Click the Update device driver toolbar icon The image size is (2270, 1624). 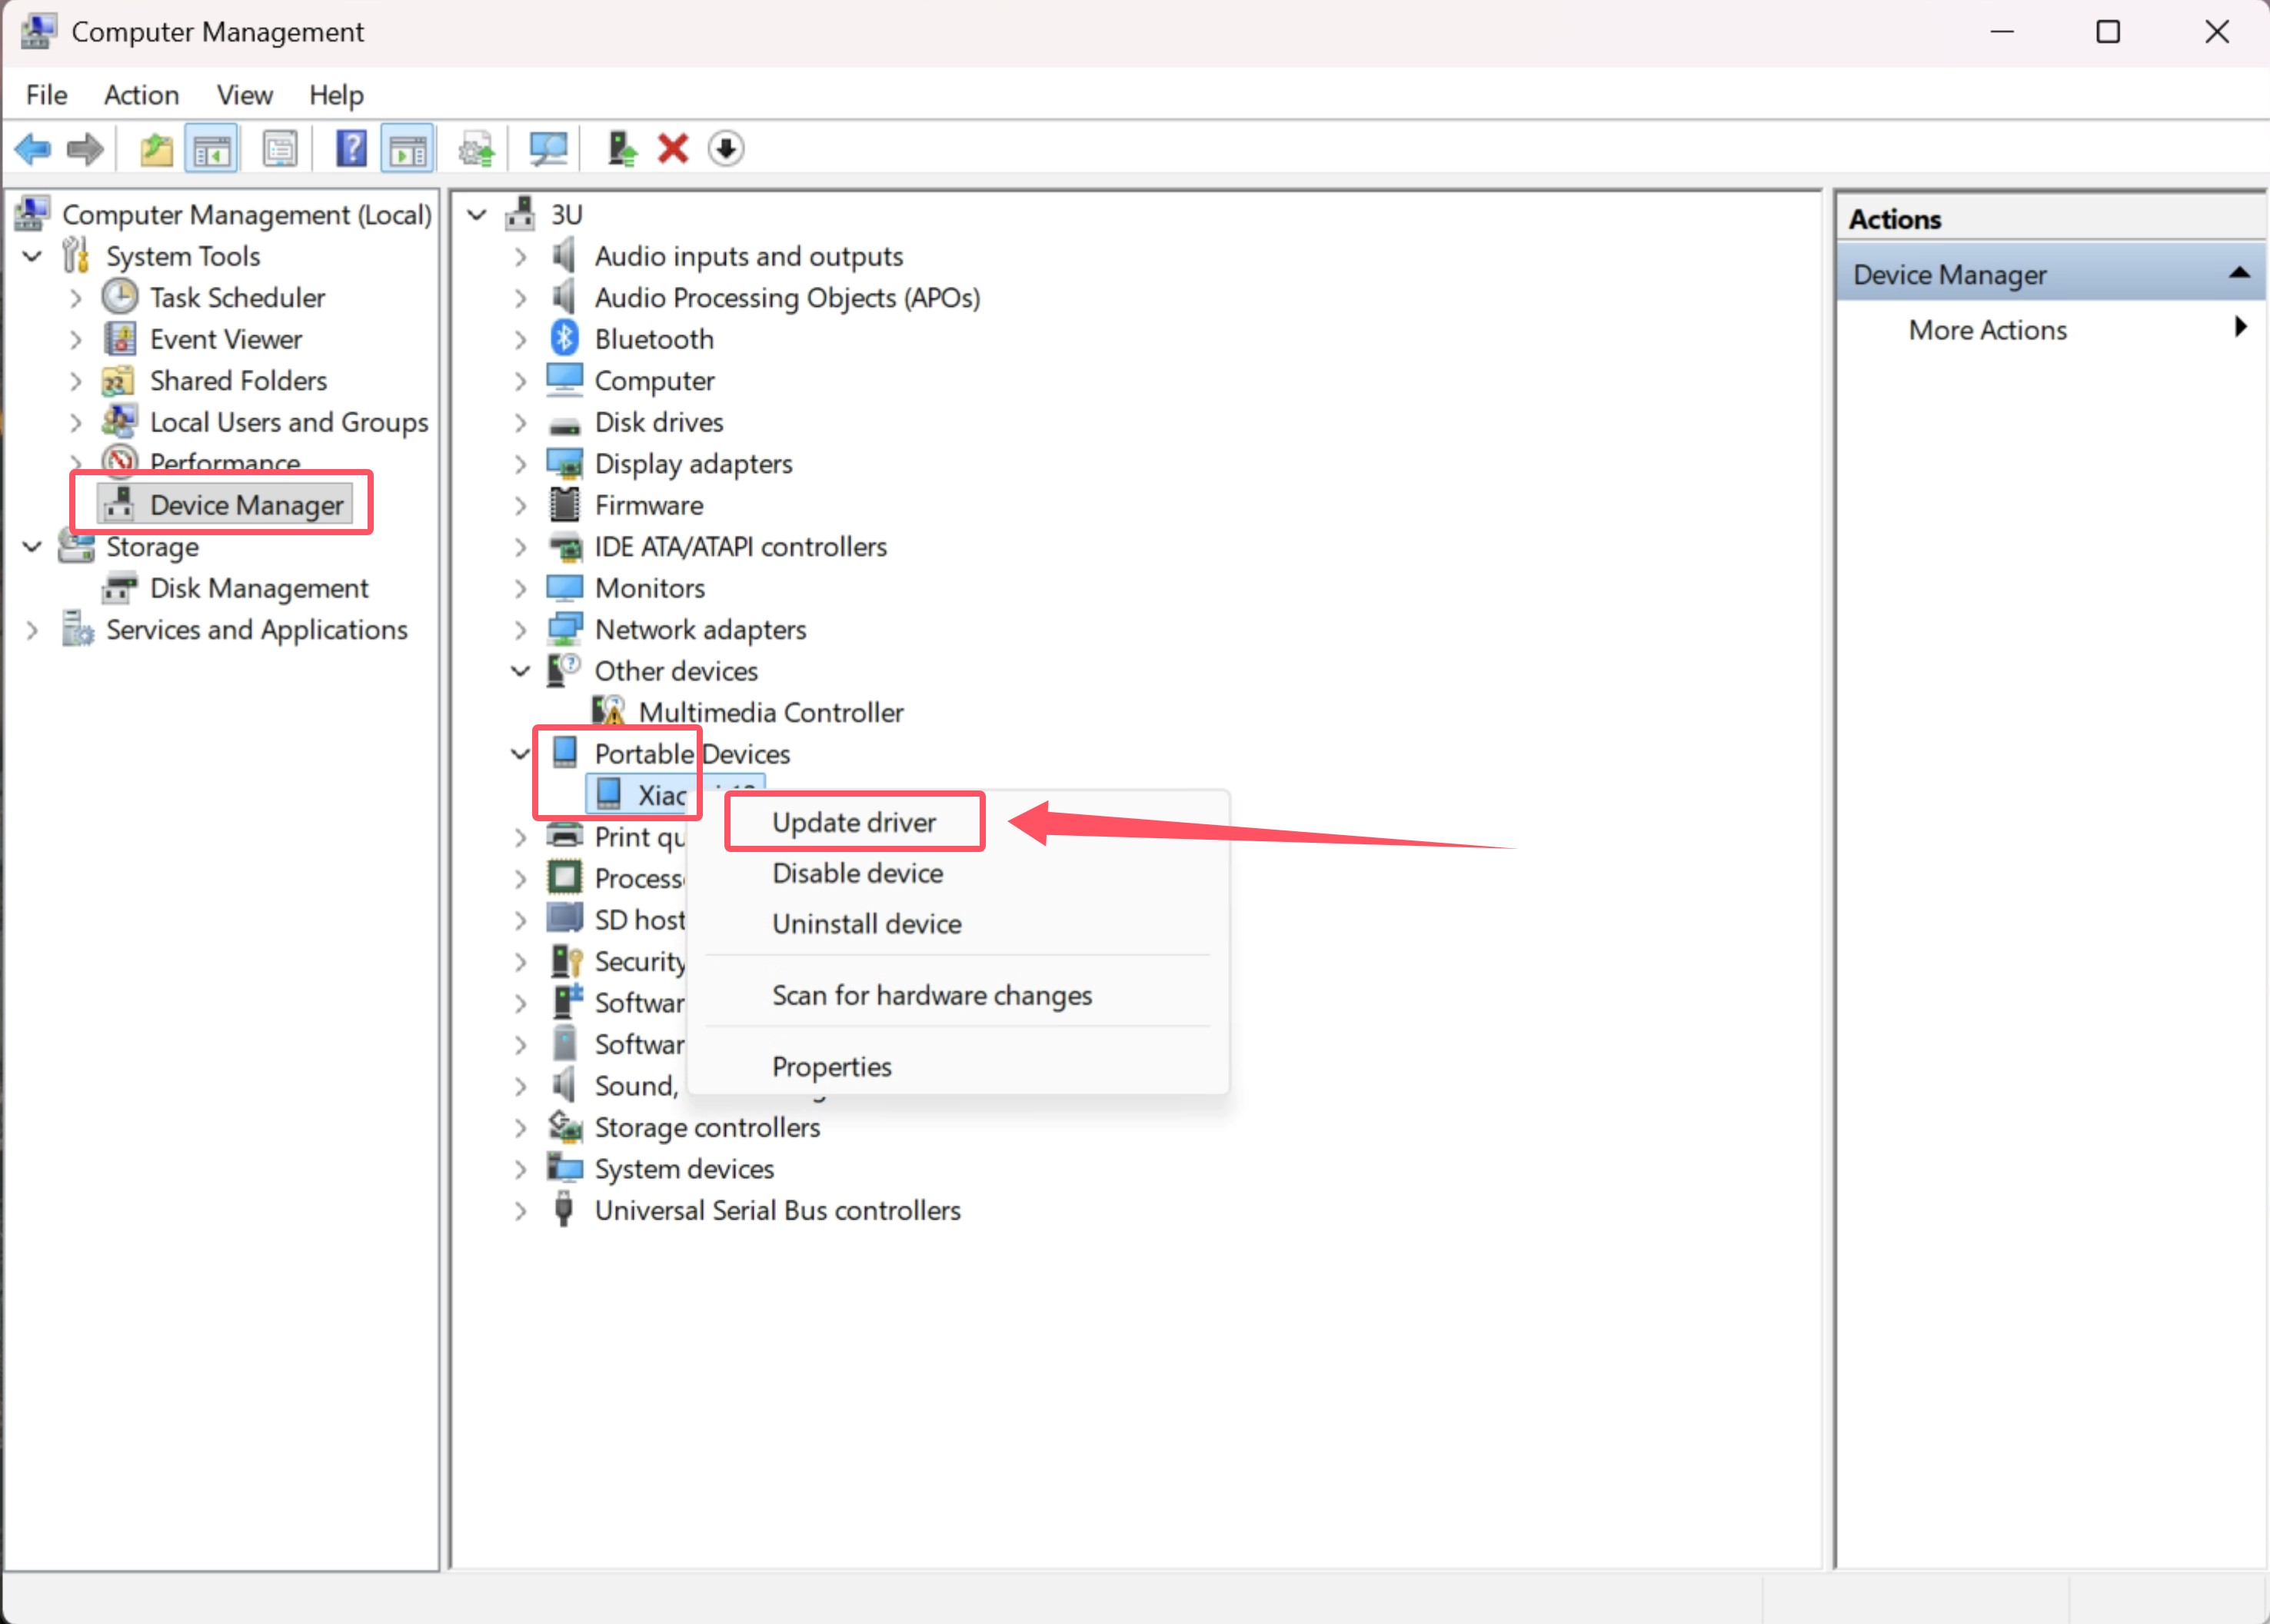pos(476,150)
